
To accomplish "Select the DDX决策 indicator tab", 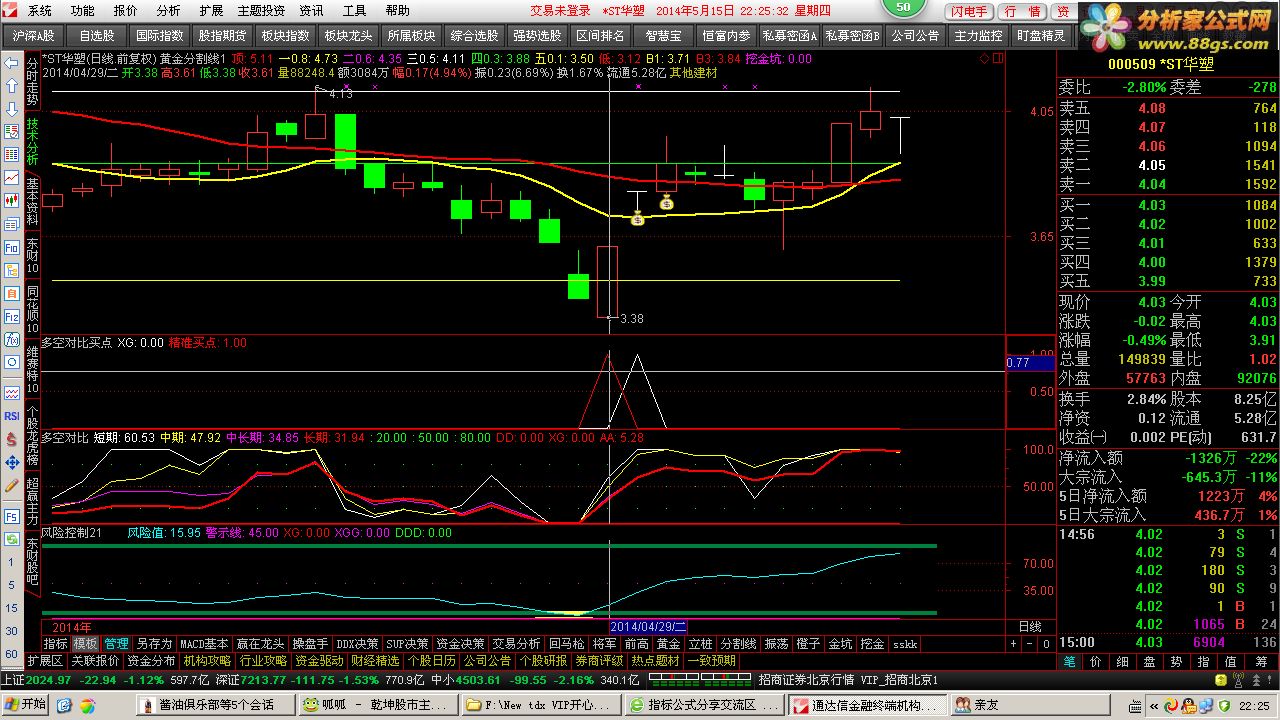I will pos(357,644).
